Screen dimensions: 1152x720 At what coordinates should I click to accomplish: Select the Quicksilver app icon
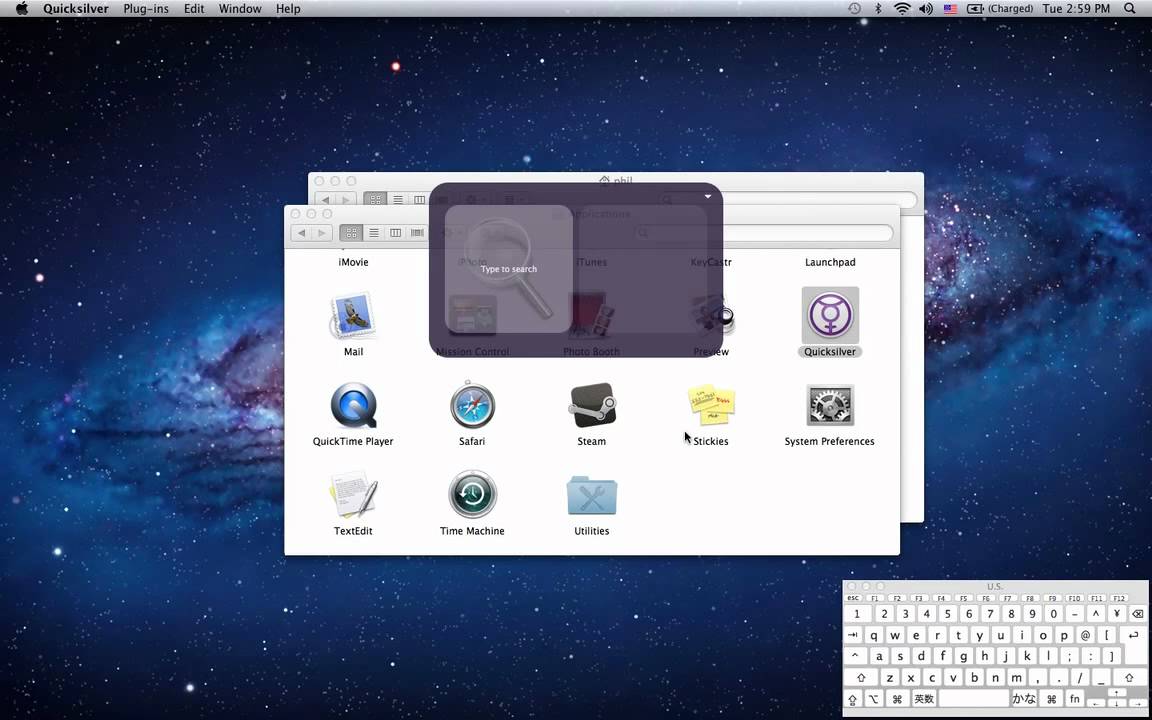point(829,316)
